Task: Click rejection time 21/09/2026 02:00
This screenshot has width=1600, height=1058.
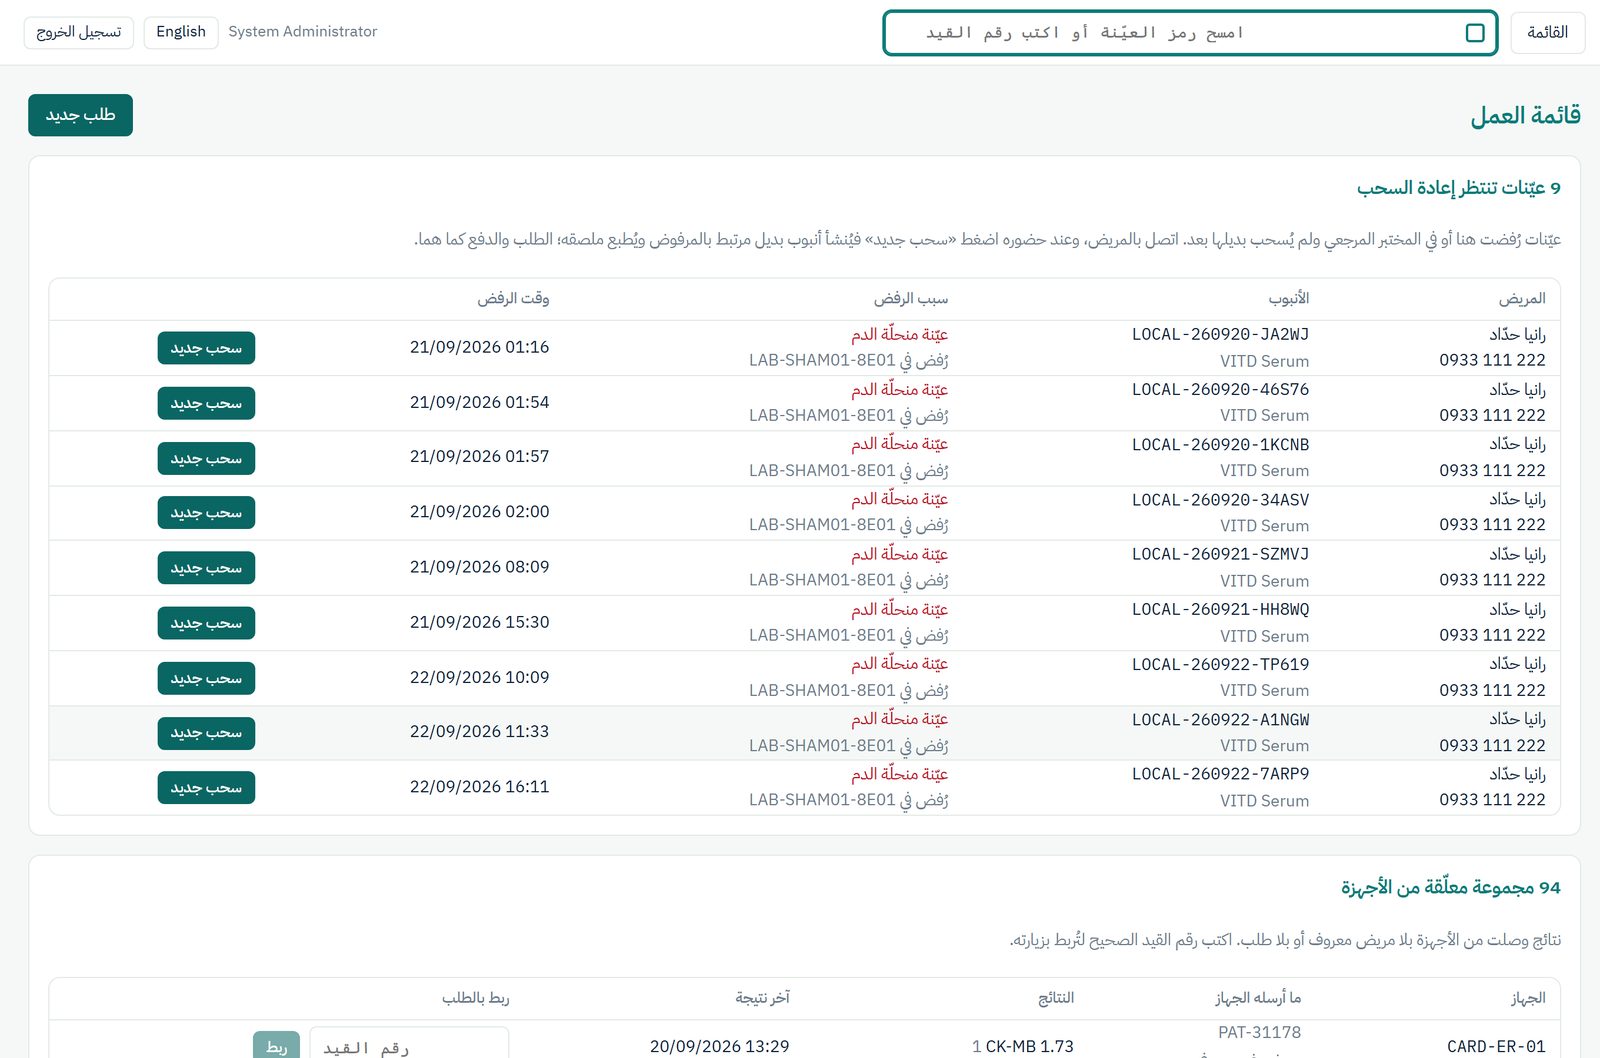Action: pyautogui.click(x=479, y=512)
